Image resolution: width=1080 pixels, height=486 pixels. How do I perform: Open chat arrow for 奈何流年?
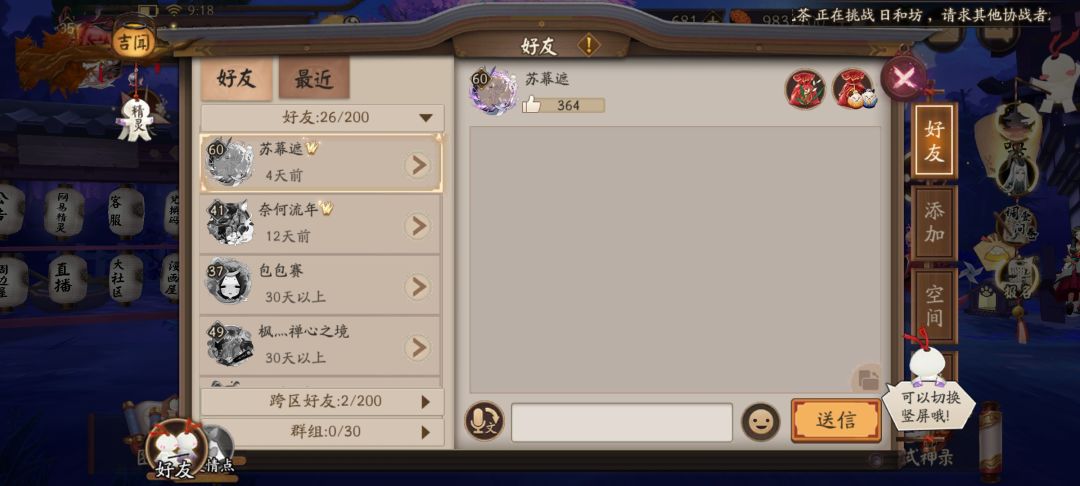click(x=417, y=226)
